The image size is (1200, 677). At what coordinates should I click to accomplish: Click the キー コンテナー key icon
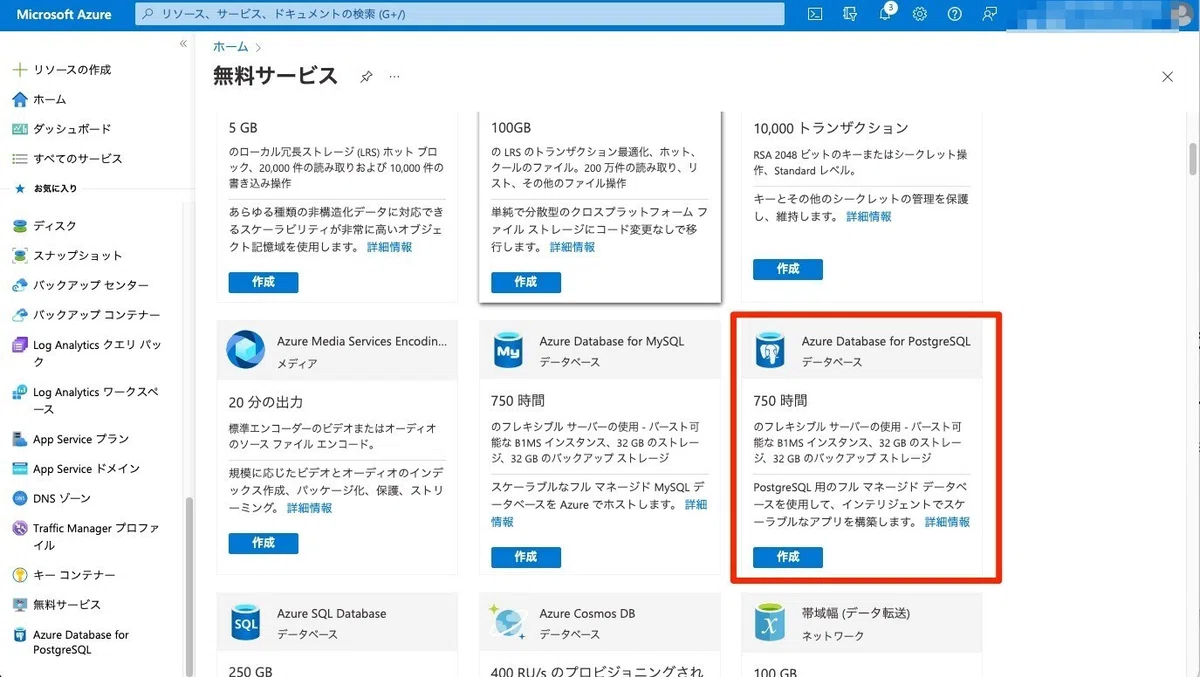(19, 575)
